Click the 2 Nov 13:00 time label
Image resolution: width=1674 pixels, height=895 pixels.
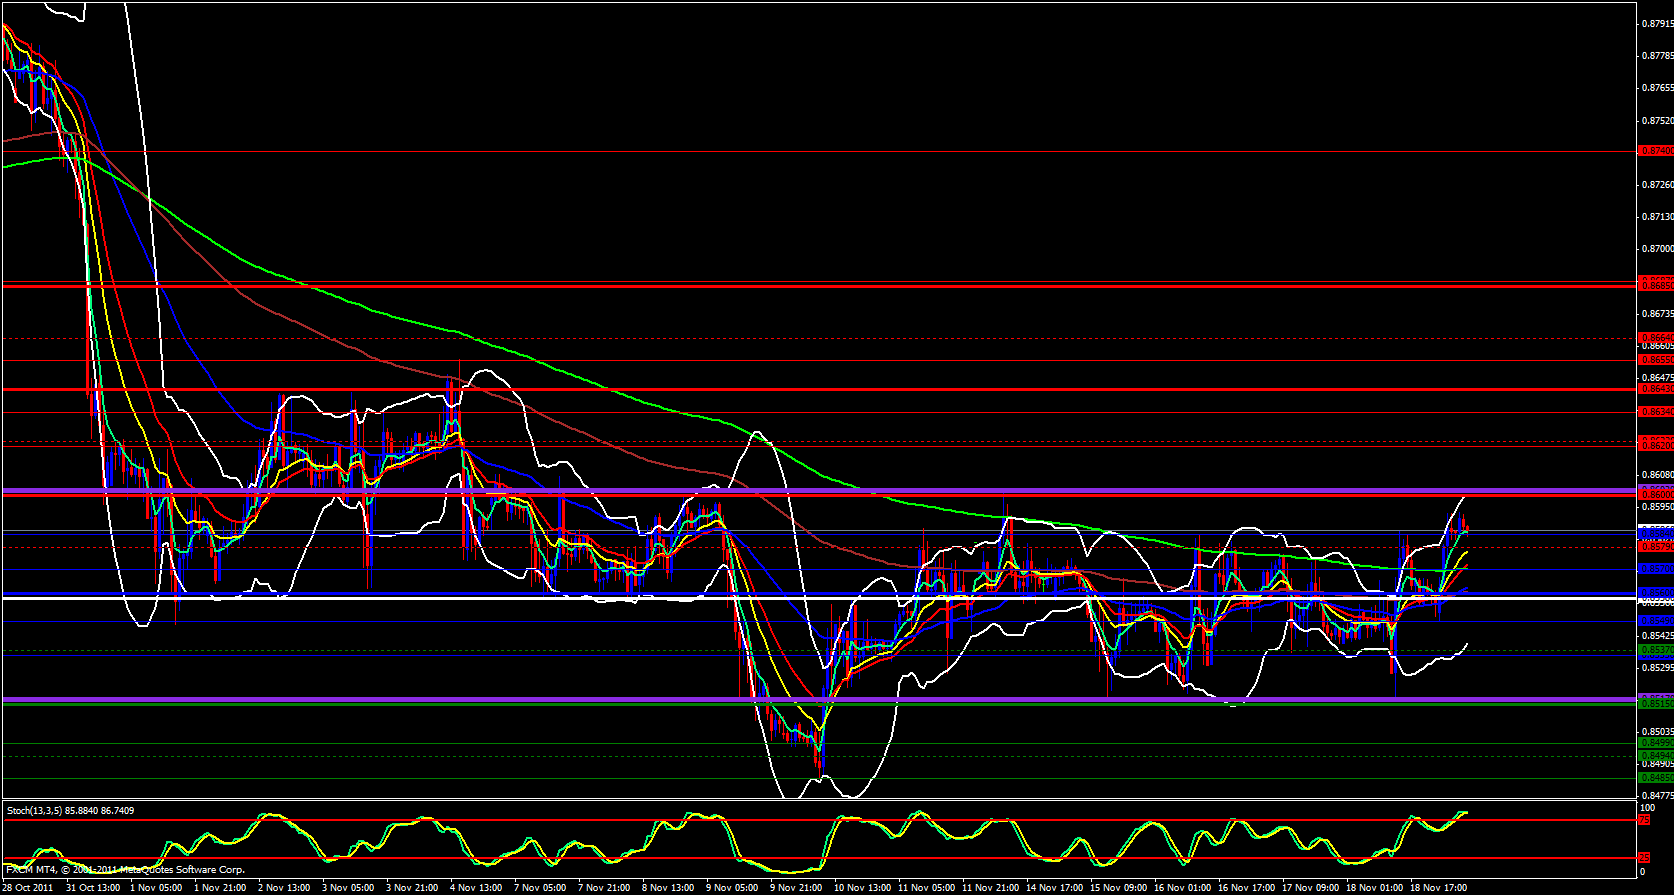pos(284,887)
